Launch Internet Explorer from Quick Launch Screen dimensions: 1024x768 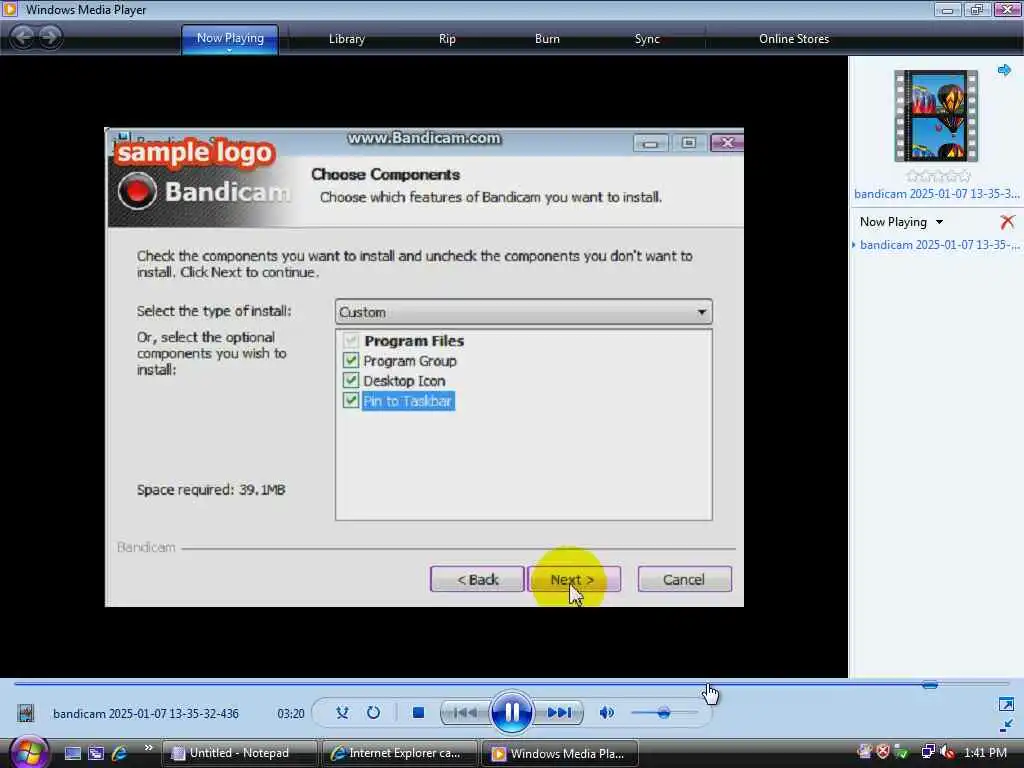coord(120,753)
